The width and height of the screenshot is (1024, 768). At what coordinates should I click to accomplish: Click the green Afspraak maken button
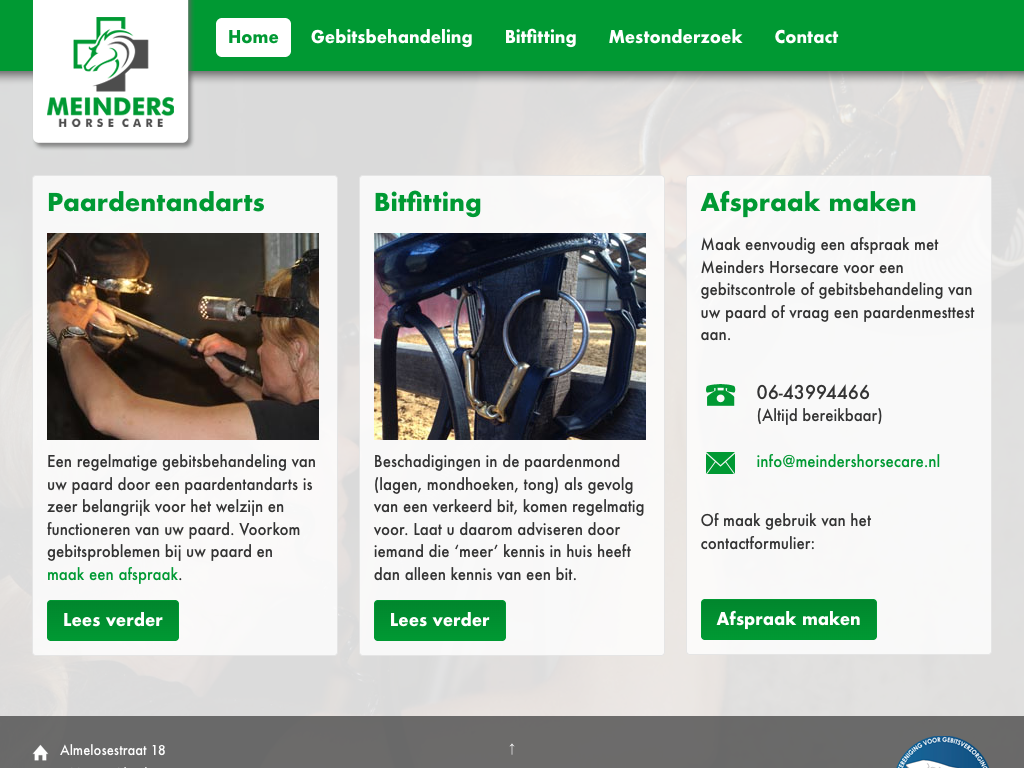tap(789, 619)
